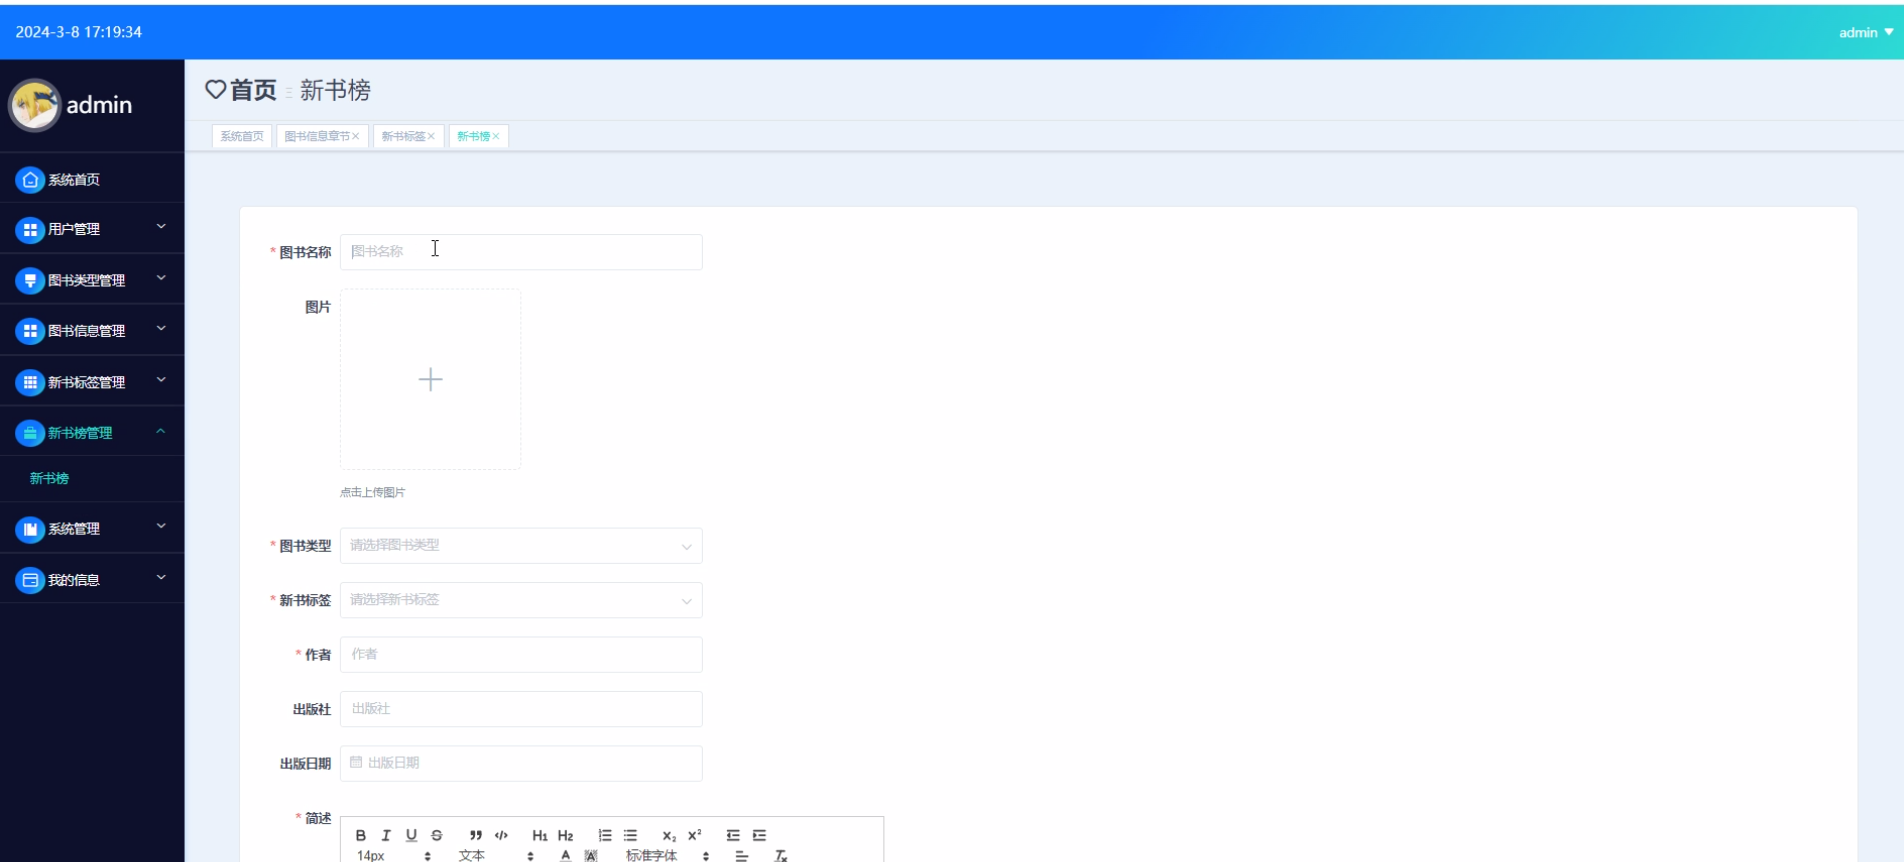Apply superscript formatting
This screenshot has height=862, width=1904.
(x=695, y=835)
